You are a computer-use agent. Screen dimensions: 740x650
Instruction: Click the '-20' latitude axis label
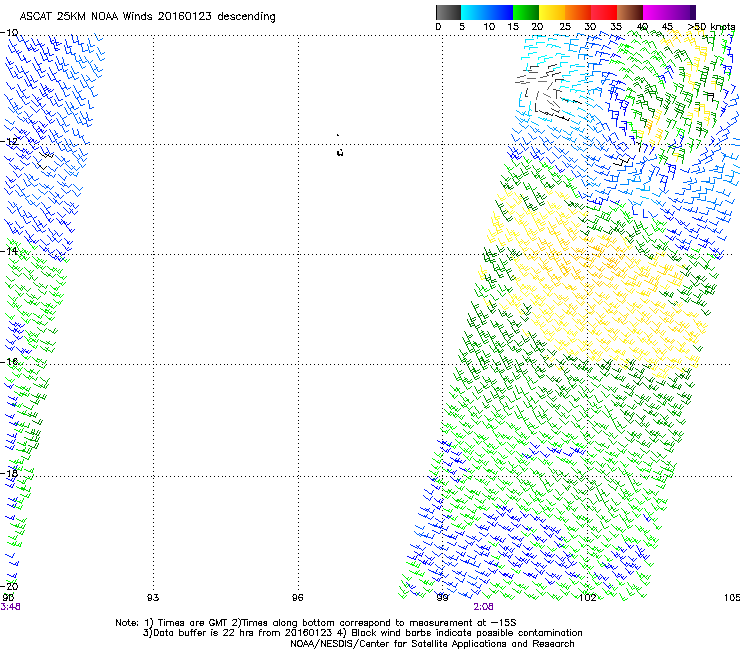click(9, 586)
